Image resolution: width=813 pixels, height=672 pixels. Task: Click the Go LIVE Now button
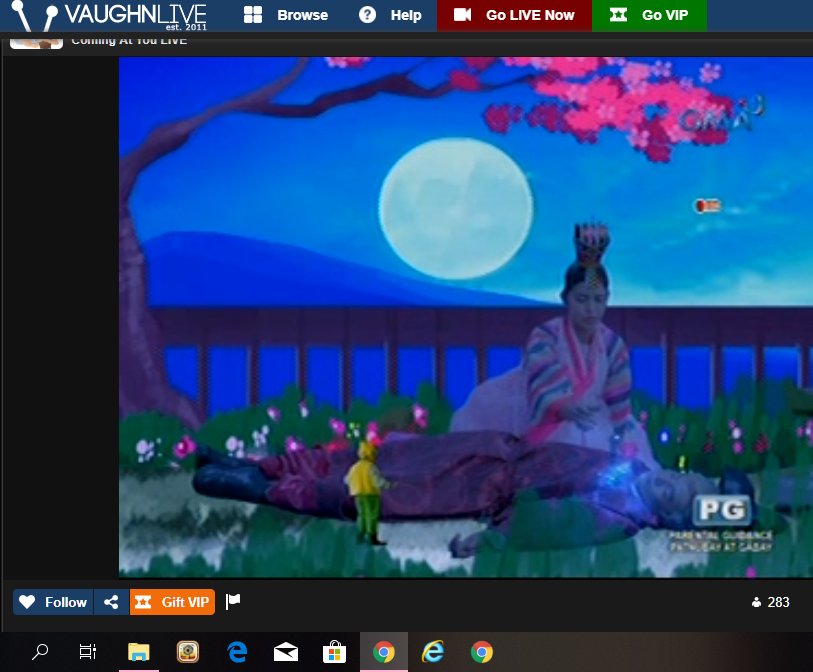tap(514, 15)
